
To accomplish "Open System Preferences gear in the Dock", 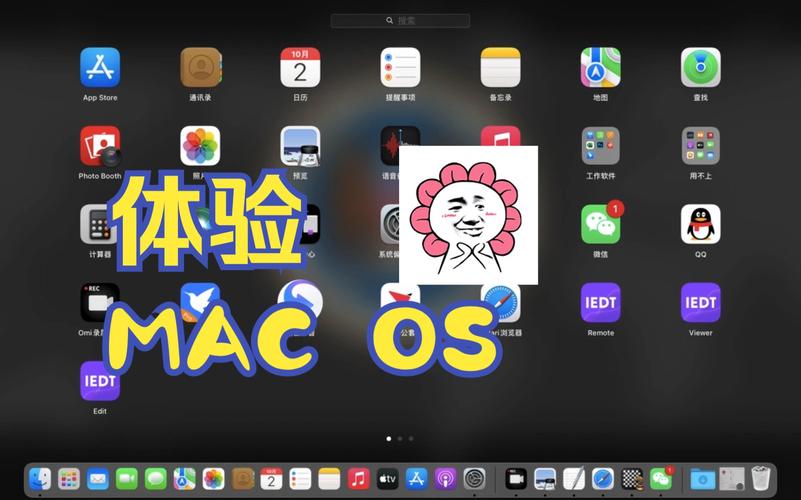I will pos(475,479).
